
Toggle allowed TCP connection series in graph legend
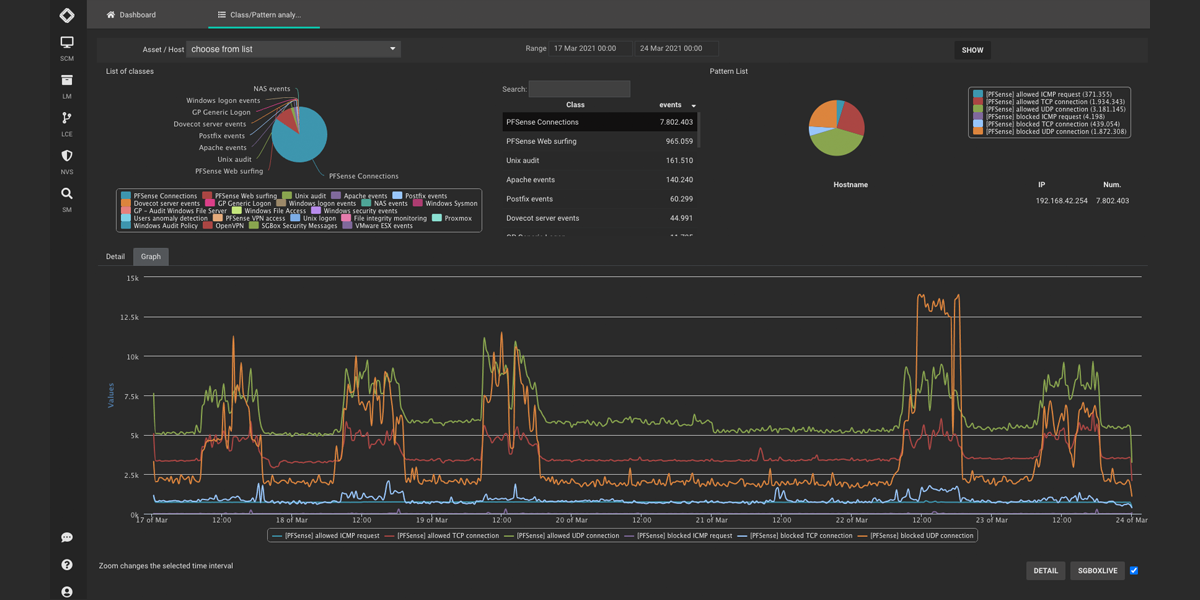click(447, 536)
